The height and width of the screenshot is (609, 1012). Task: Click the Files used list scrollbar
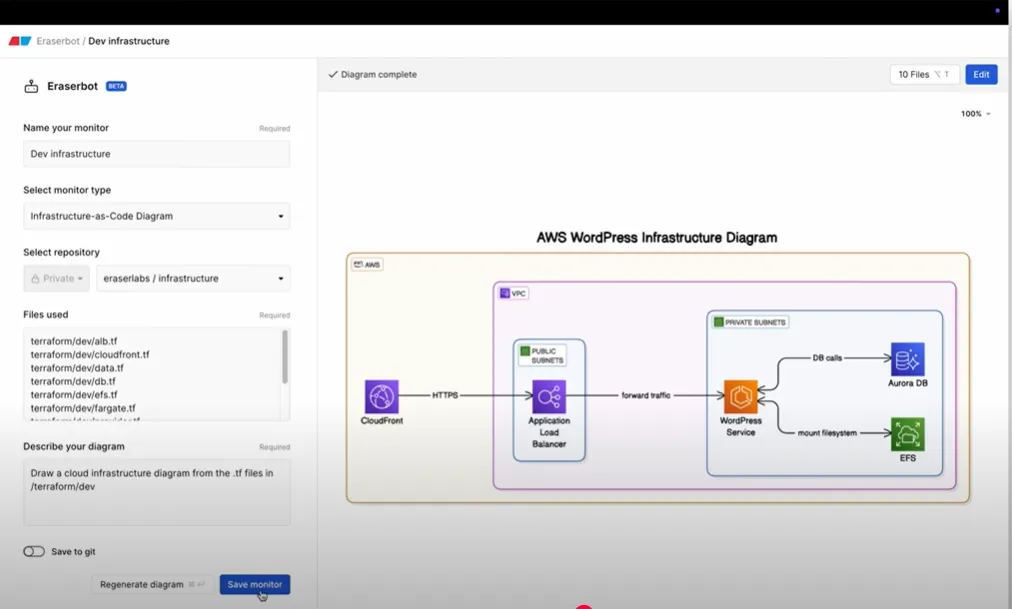(285, 357)
